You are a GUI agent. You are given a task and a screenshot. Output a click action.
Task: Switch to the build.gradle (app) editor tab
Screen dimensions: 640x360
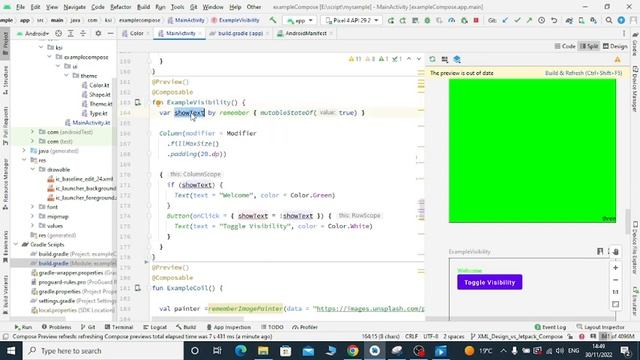pyautogui.click(x=240, y=33)
